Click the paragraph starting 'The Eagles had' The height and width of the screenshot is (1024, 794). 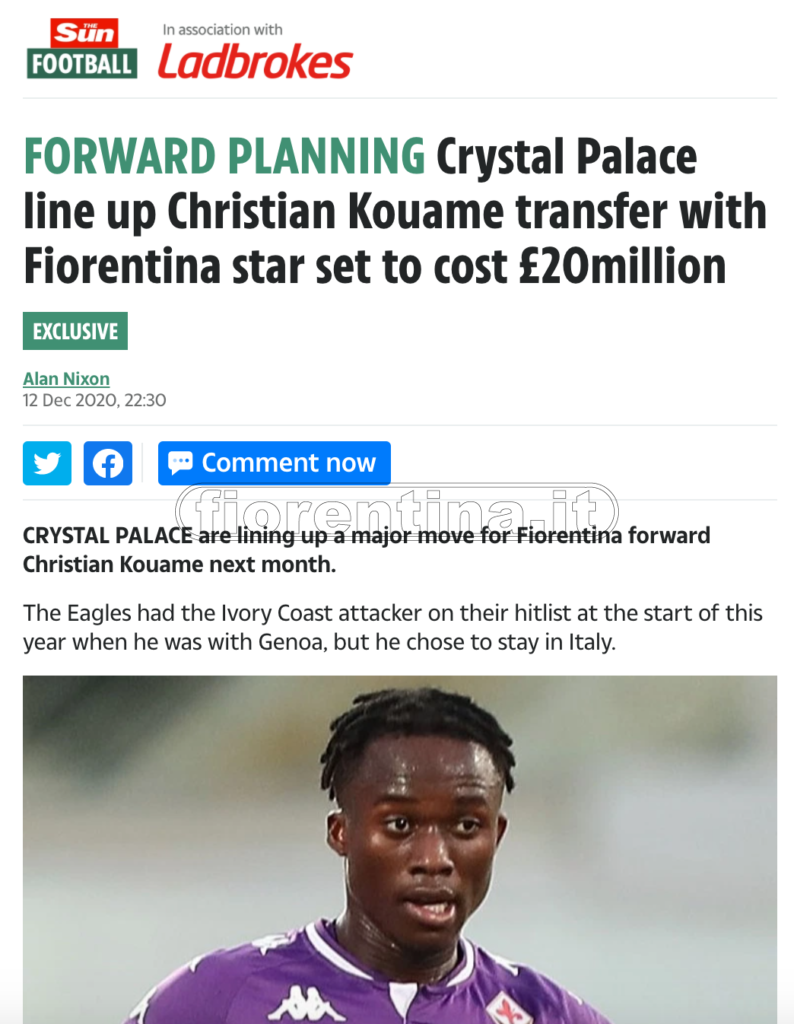[x=392, y=627]
